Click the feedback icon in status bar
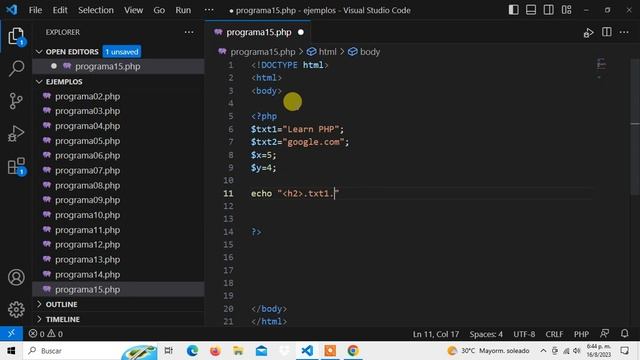The height and width of the screenshot is (360, 640). (x=604, y=333)
